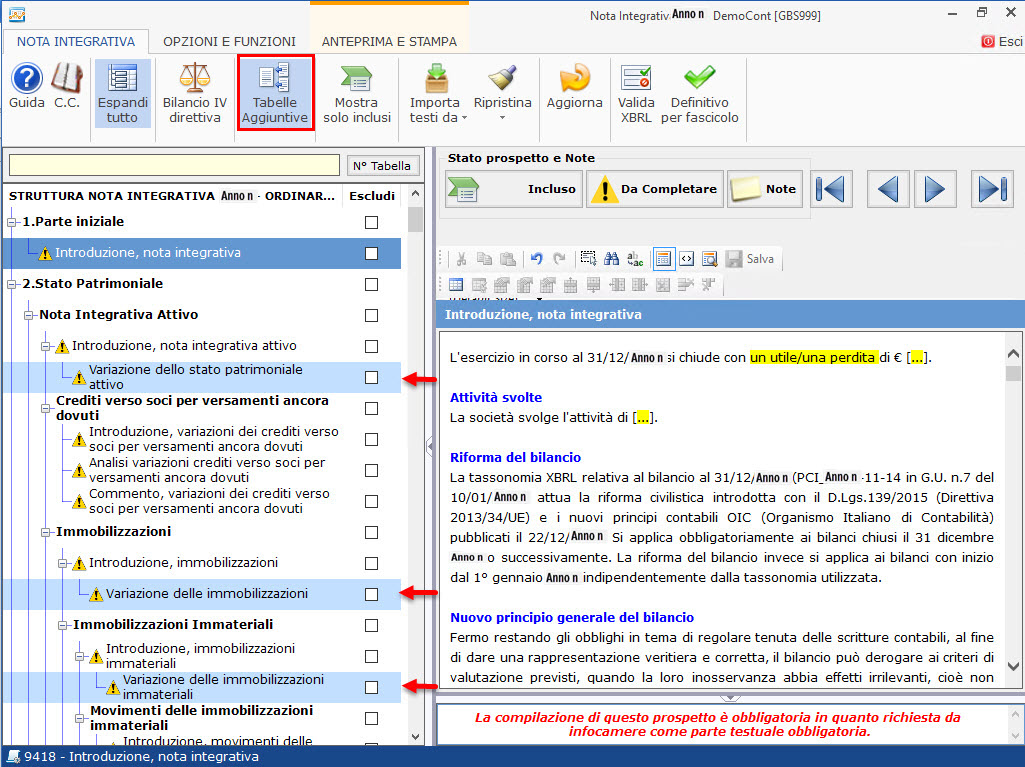This screenshot has height=767, width=1025.
Task: Click the N° Tabella button
Action: tap(382, 166)
